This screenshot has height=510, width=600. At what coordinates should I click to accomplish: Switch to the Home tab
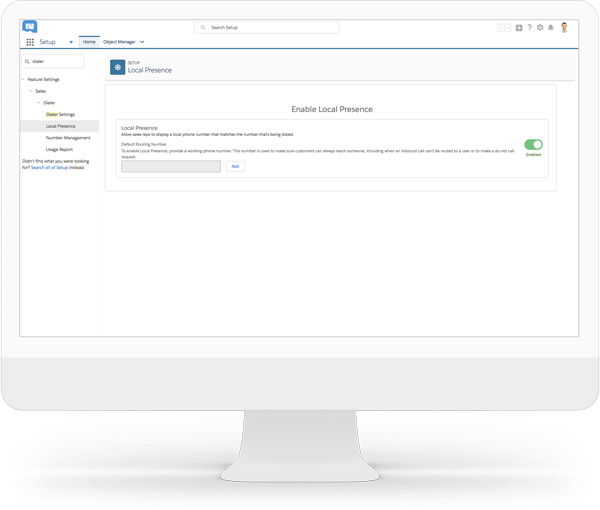pos(89,42)
